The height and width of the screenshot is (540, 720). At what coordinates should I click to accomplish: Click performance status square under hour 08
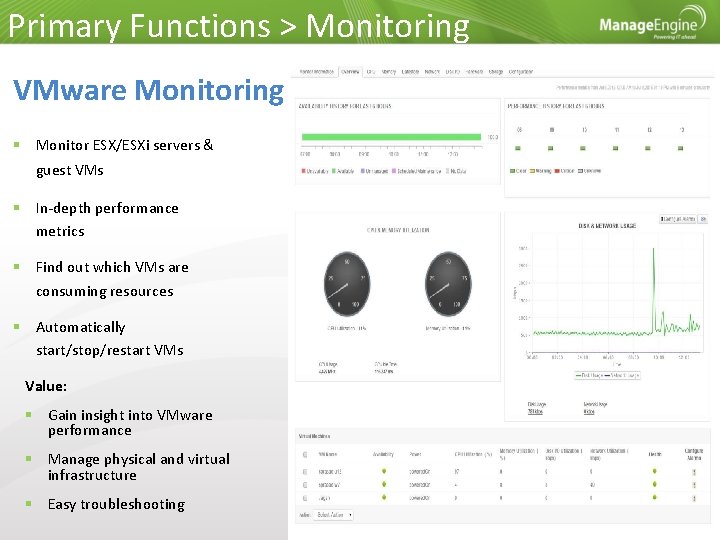click(518, 148)
